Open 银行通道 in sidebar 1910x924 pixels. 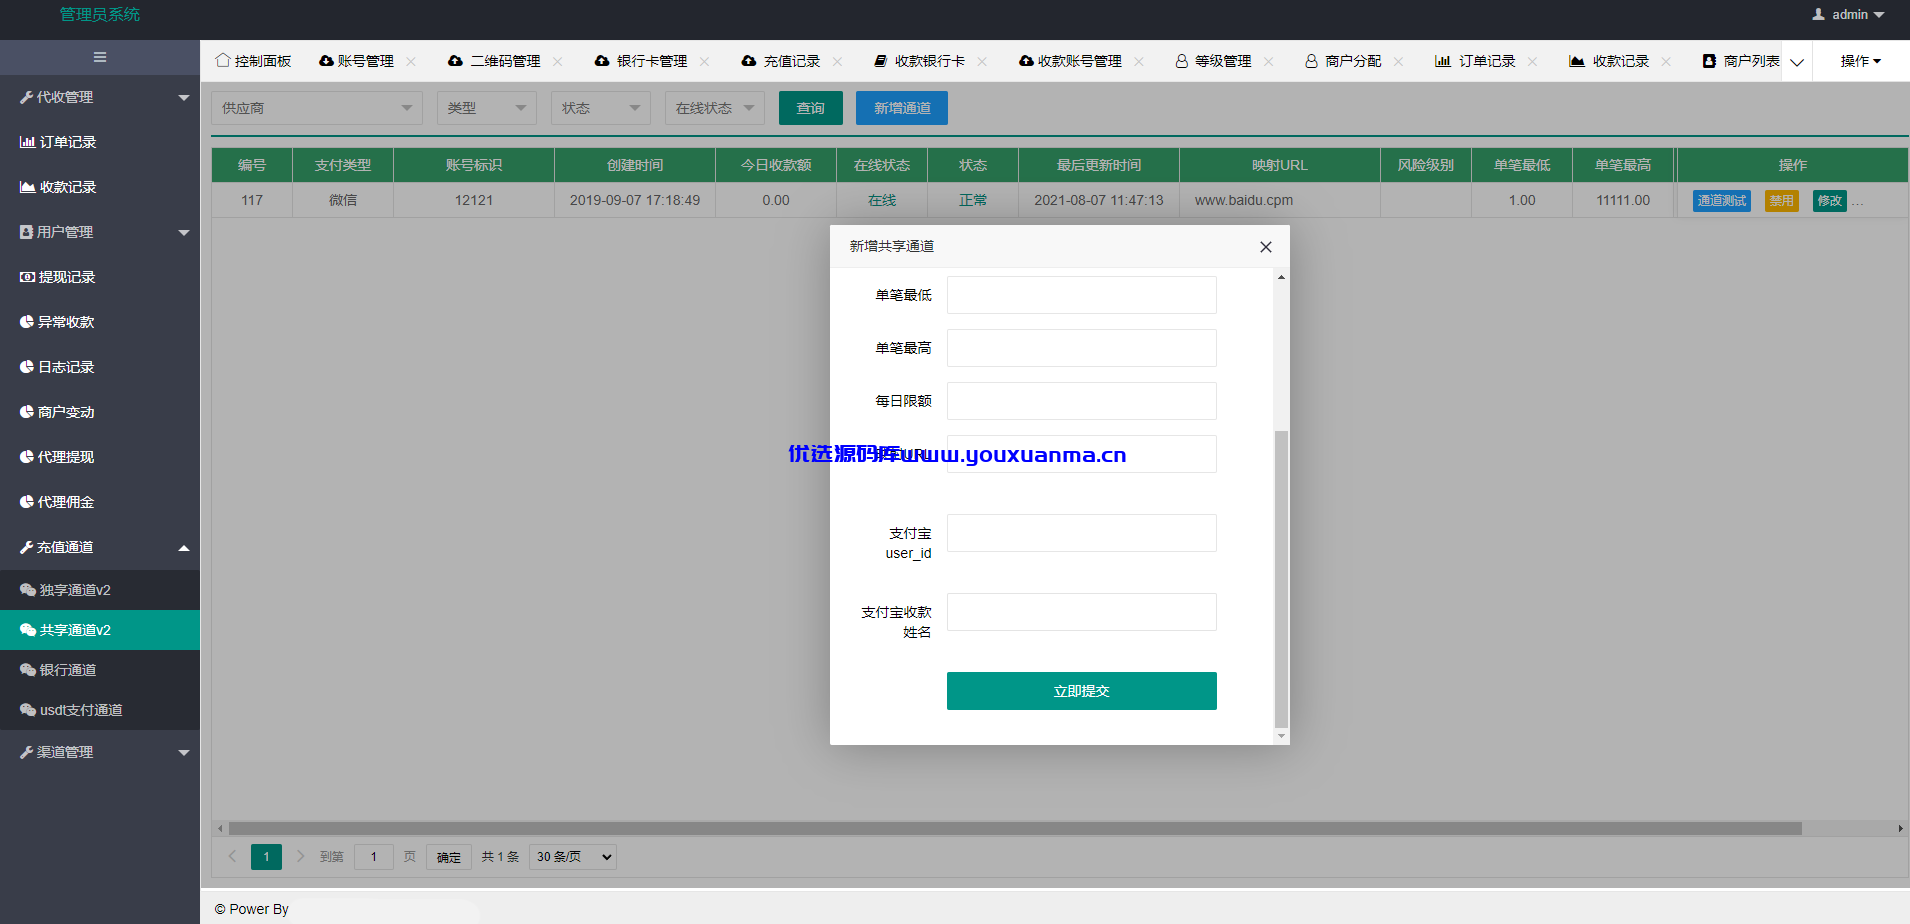100,670
